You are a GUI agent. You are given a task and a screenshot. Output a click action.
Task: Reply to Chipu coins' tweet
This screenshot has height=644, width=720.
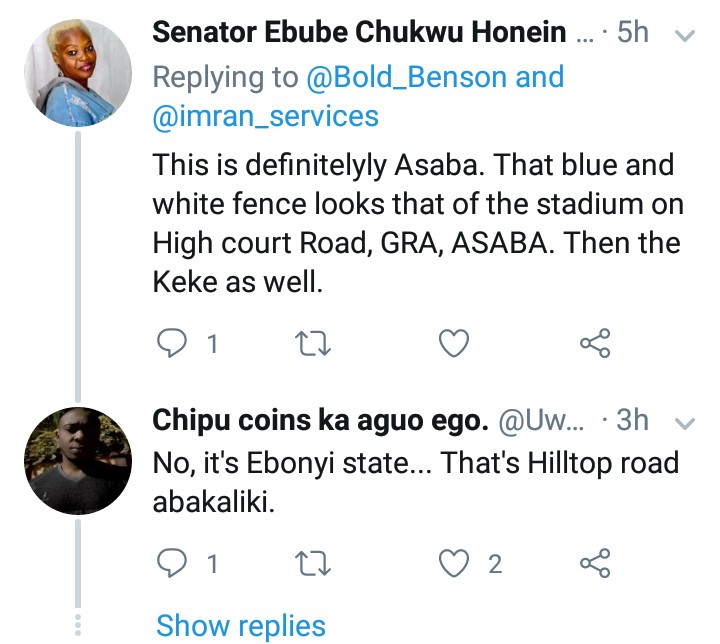pos(175,564)
